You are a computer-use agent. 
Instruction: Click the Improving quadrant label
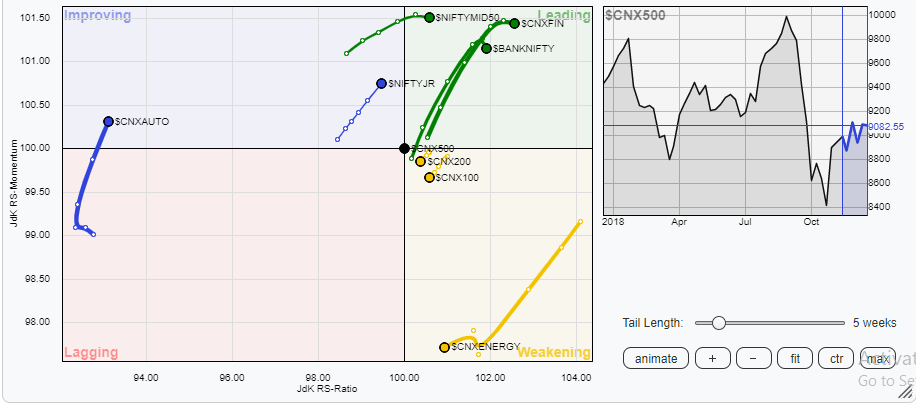97,16
